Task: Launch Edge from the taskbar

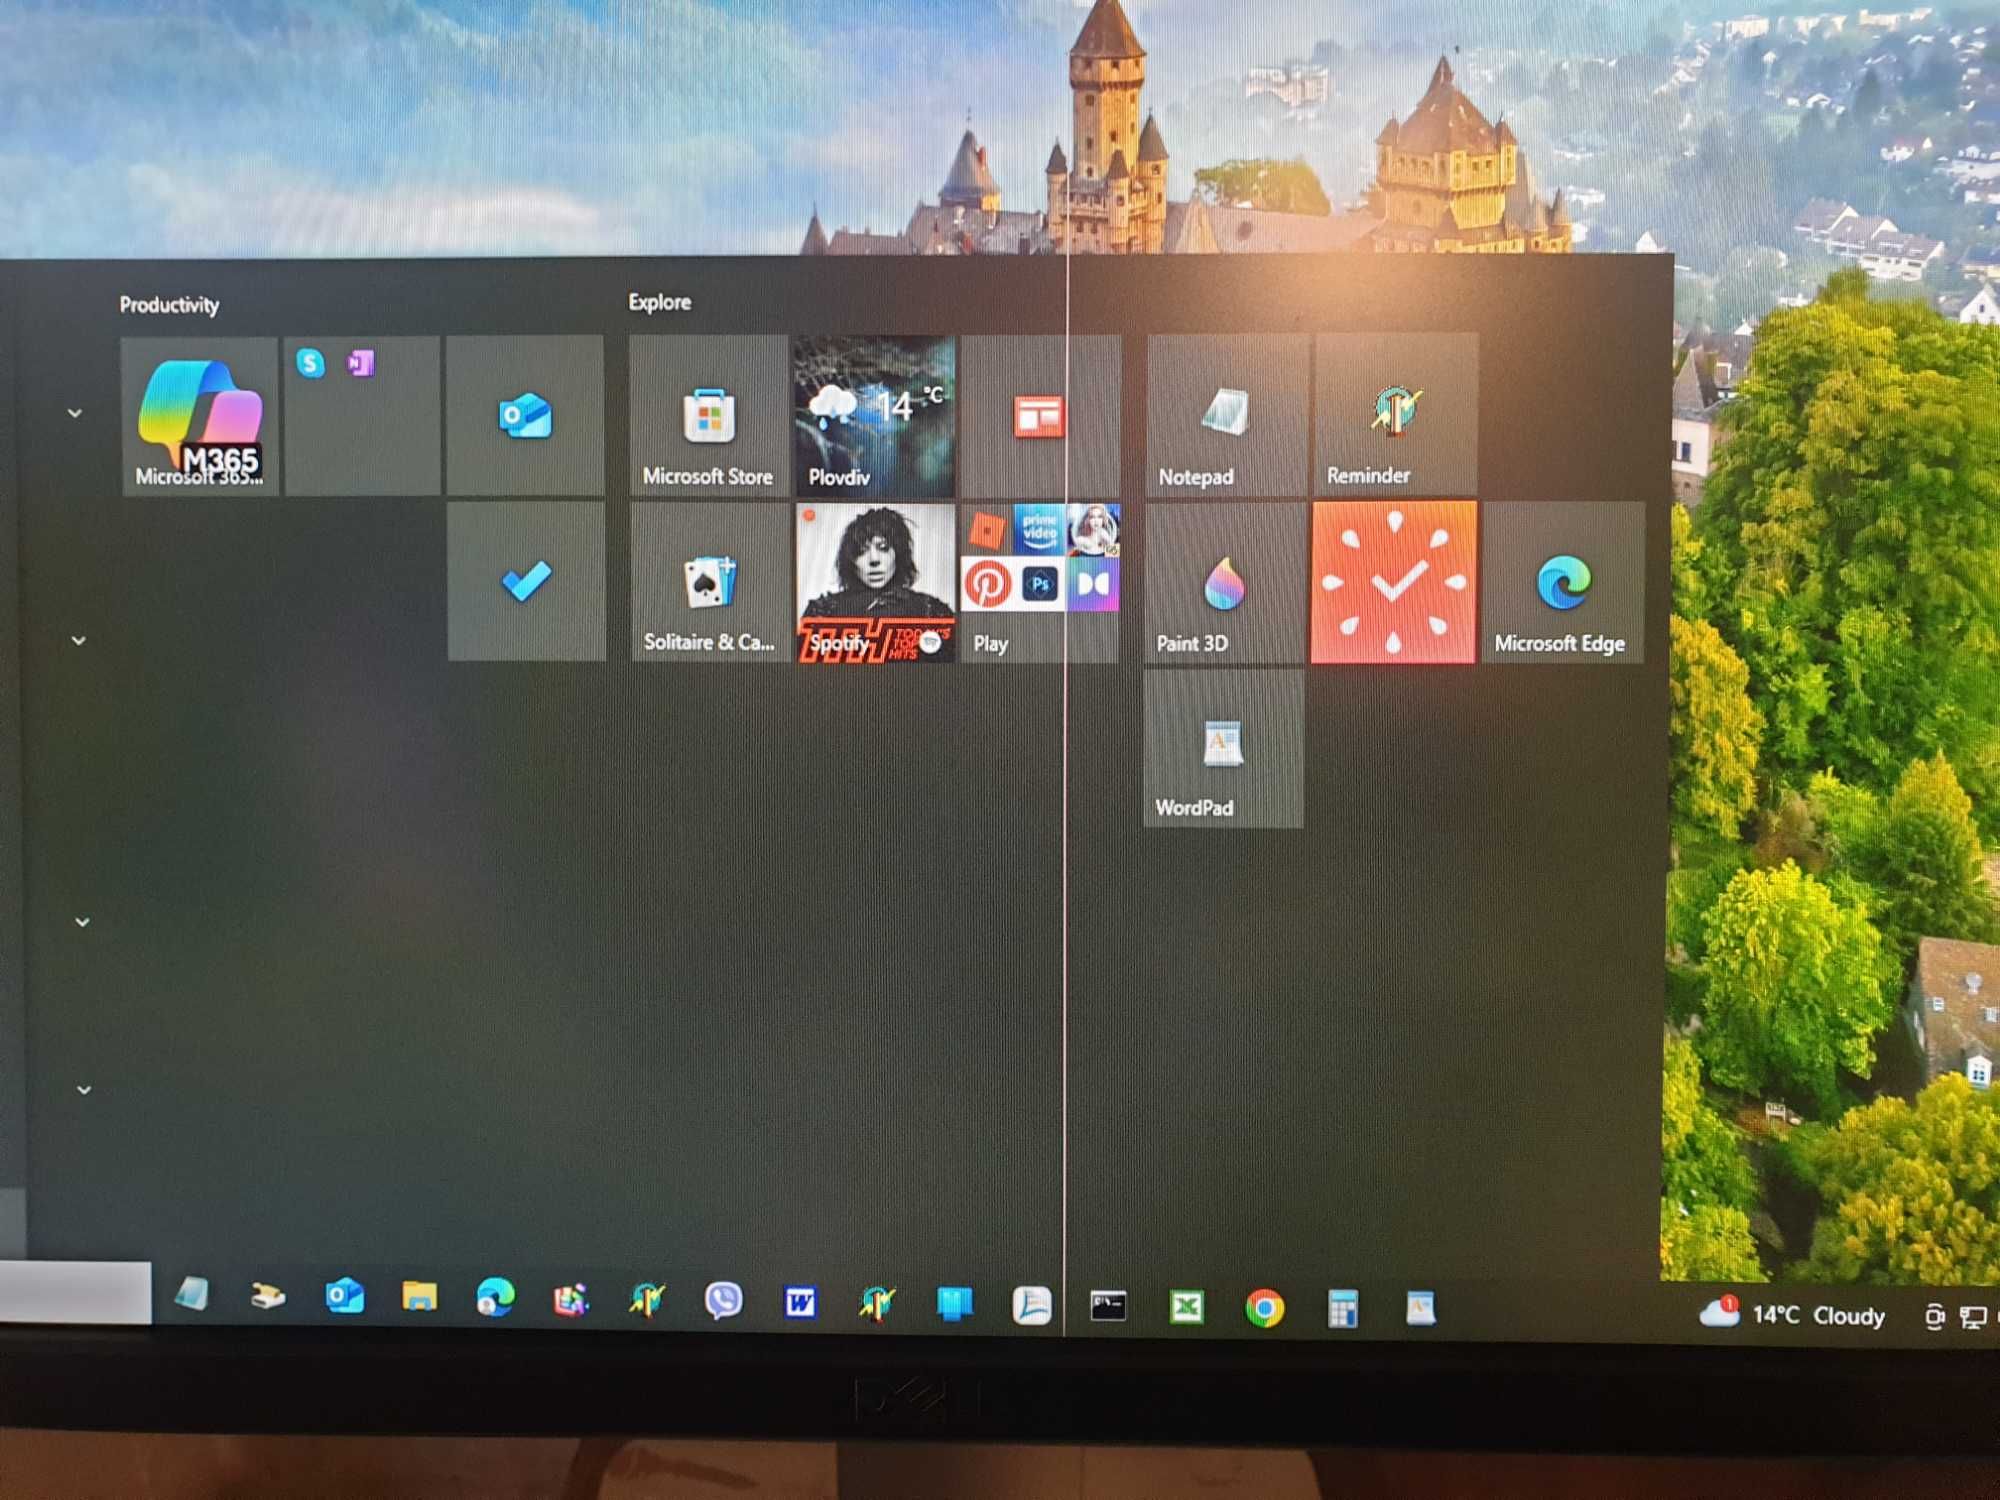Action: click(495, 1298)
